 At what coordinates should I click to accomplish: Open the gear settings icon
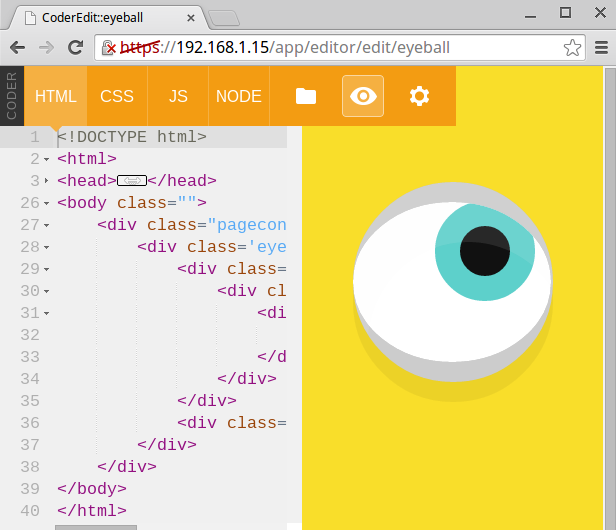tap(419, 96)
